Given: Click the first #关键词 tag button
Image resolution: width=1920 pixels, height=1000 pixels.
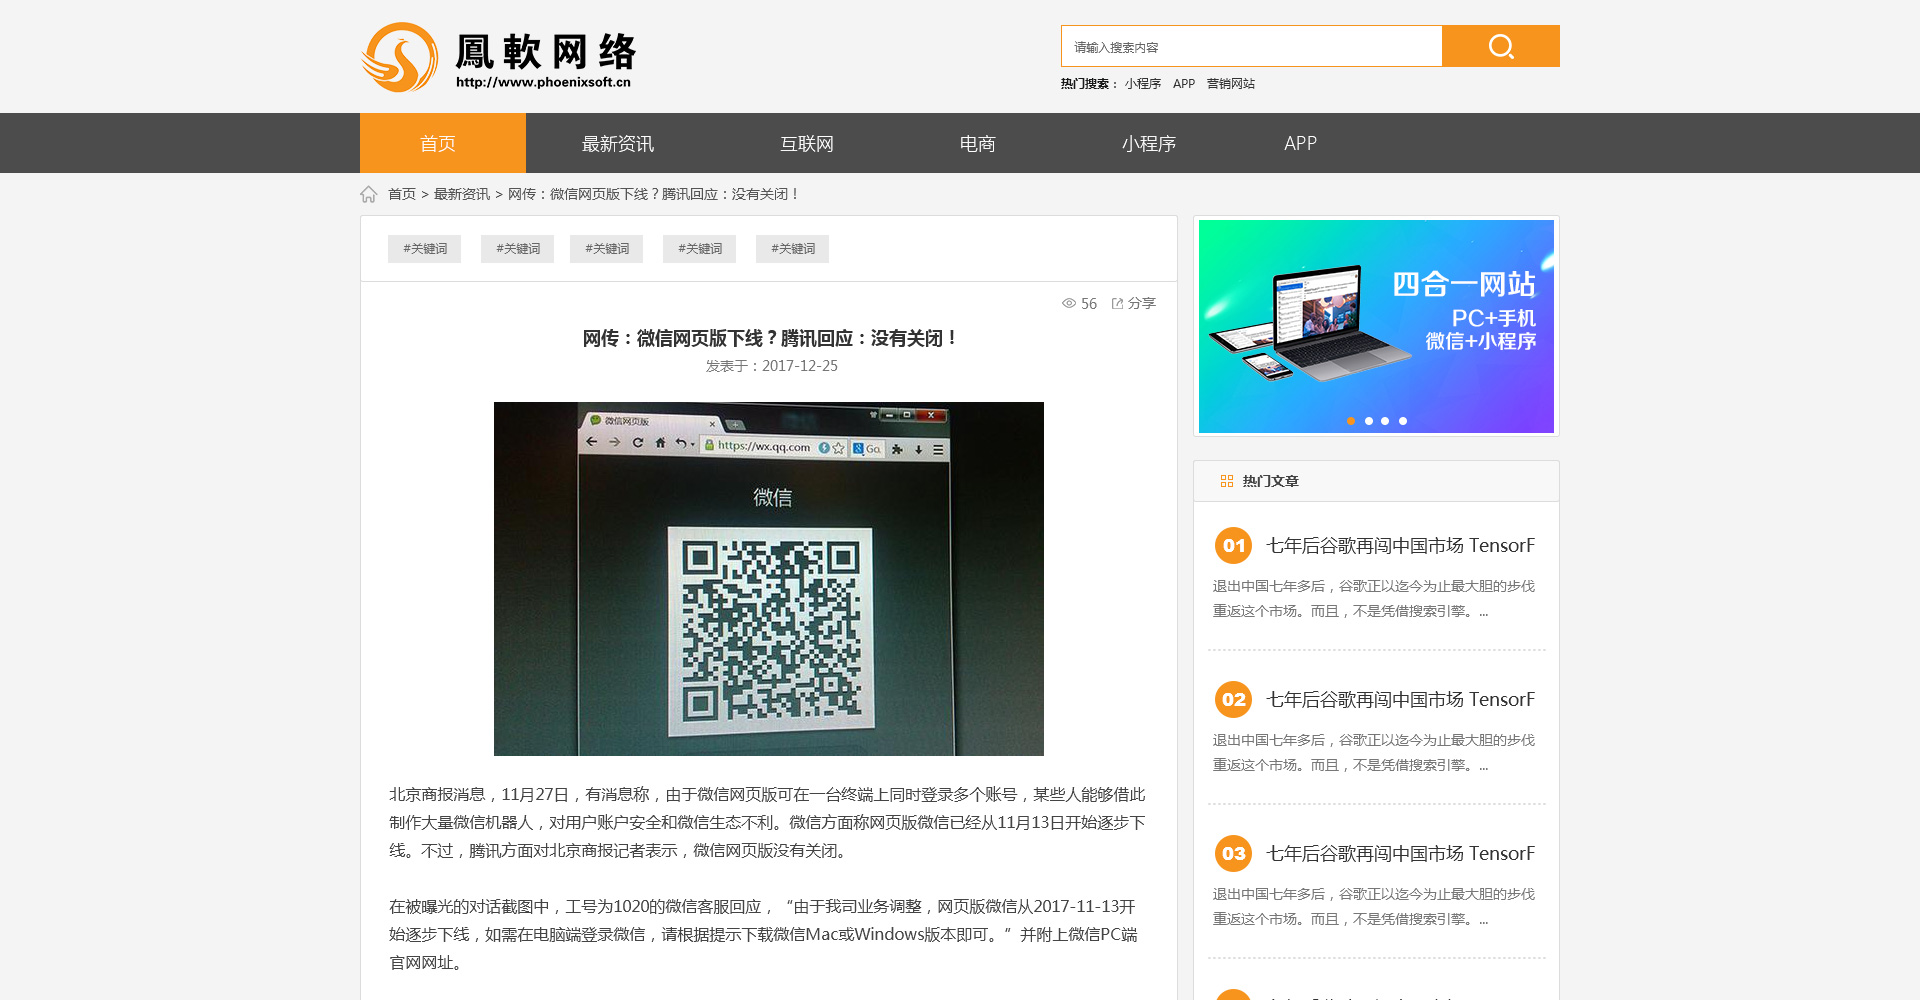Looking at the screenshot, I should pos(424,249).
